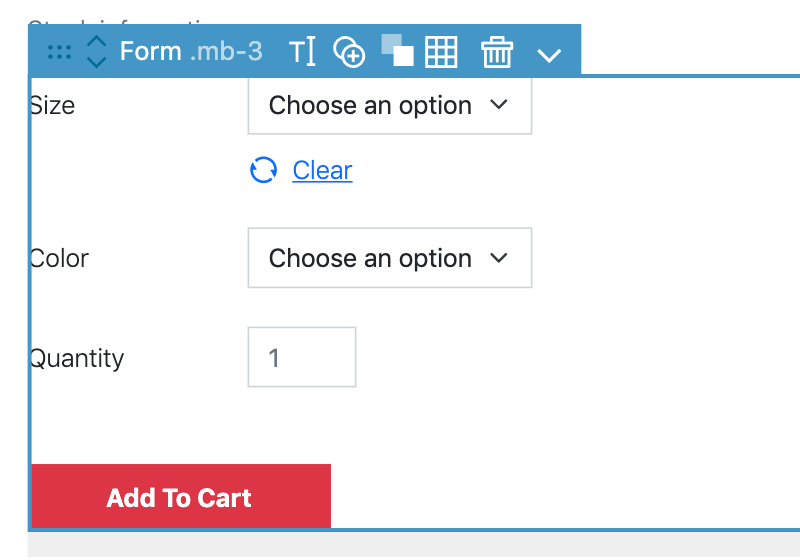The image size is (800, 560).
Task: Move the Form block up with the up arrow
Action: 96,41
